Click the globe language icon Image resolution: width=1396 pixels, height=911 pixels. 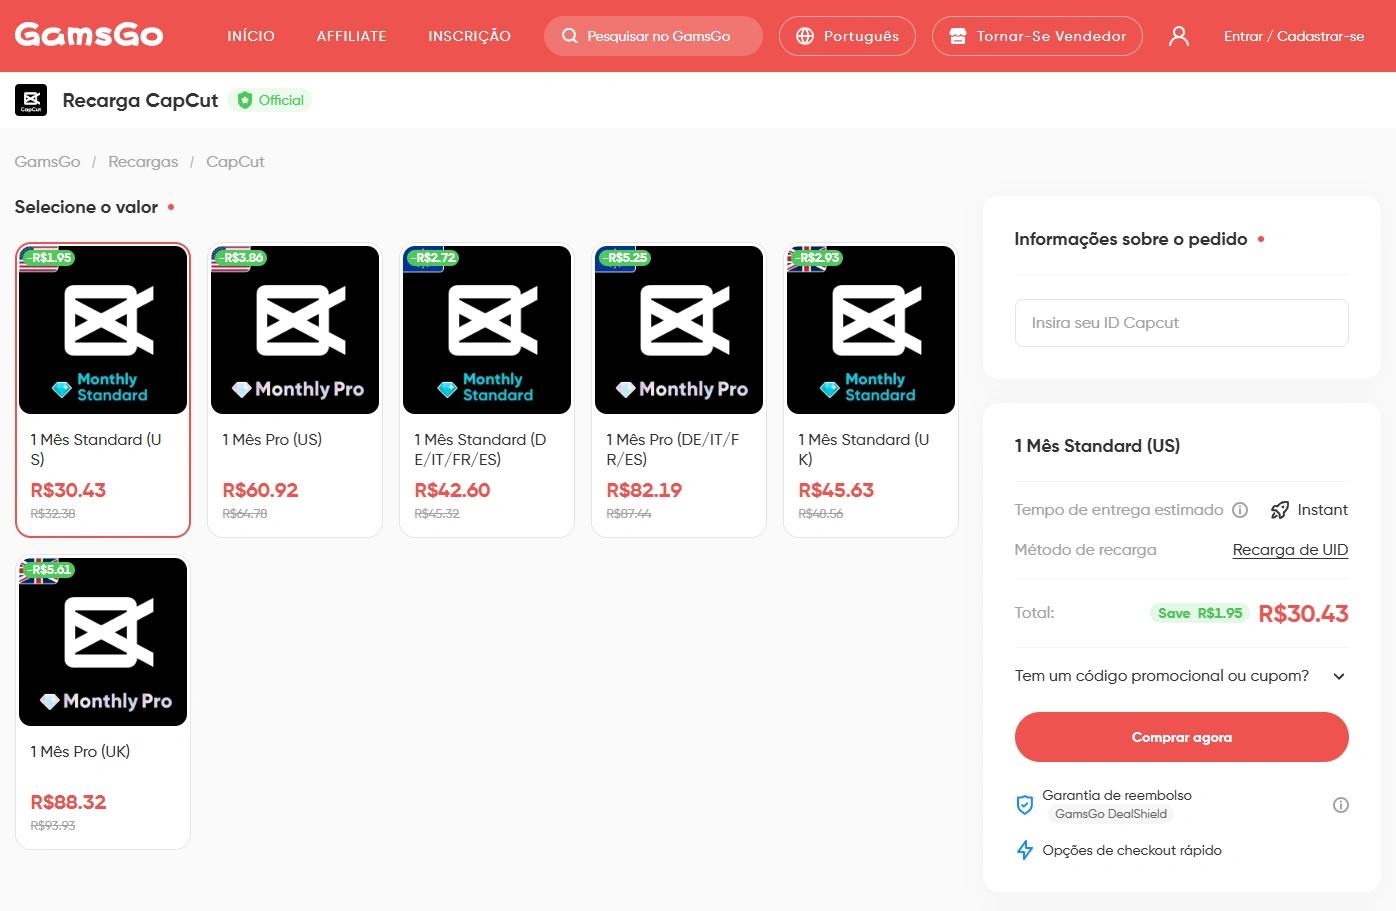pyautogui.click(x=805, y=36)
